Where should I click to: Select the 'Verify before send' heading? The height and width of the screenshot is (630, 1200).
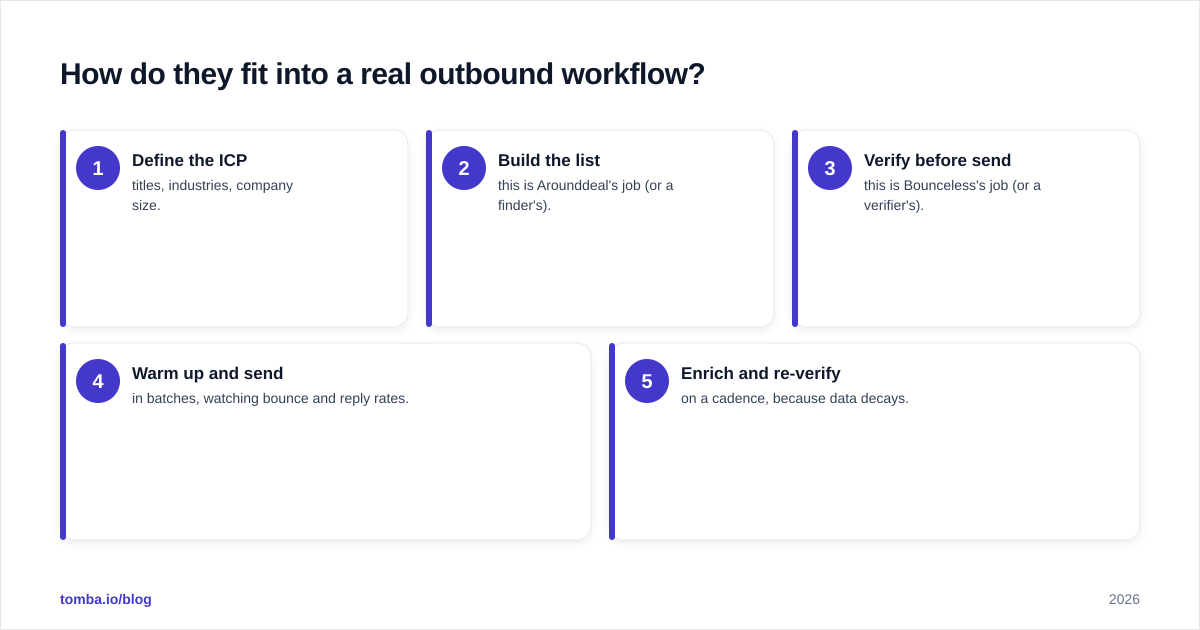(x=937, y=160)
